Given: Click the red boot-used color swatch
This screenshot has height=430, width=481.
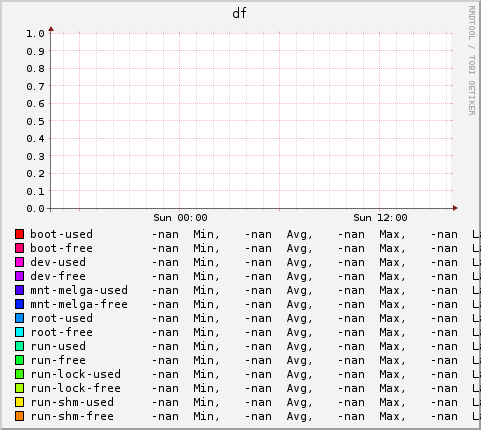Looking at the screenshot, I should [19, 234].
